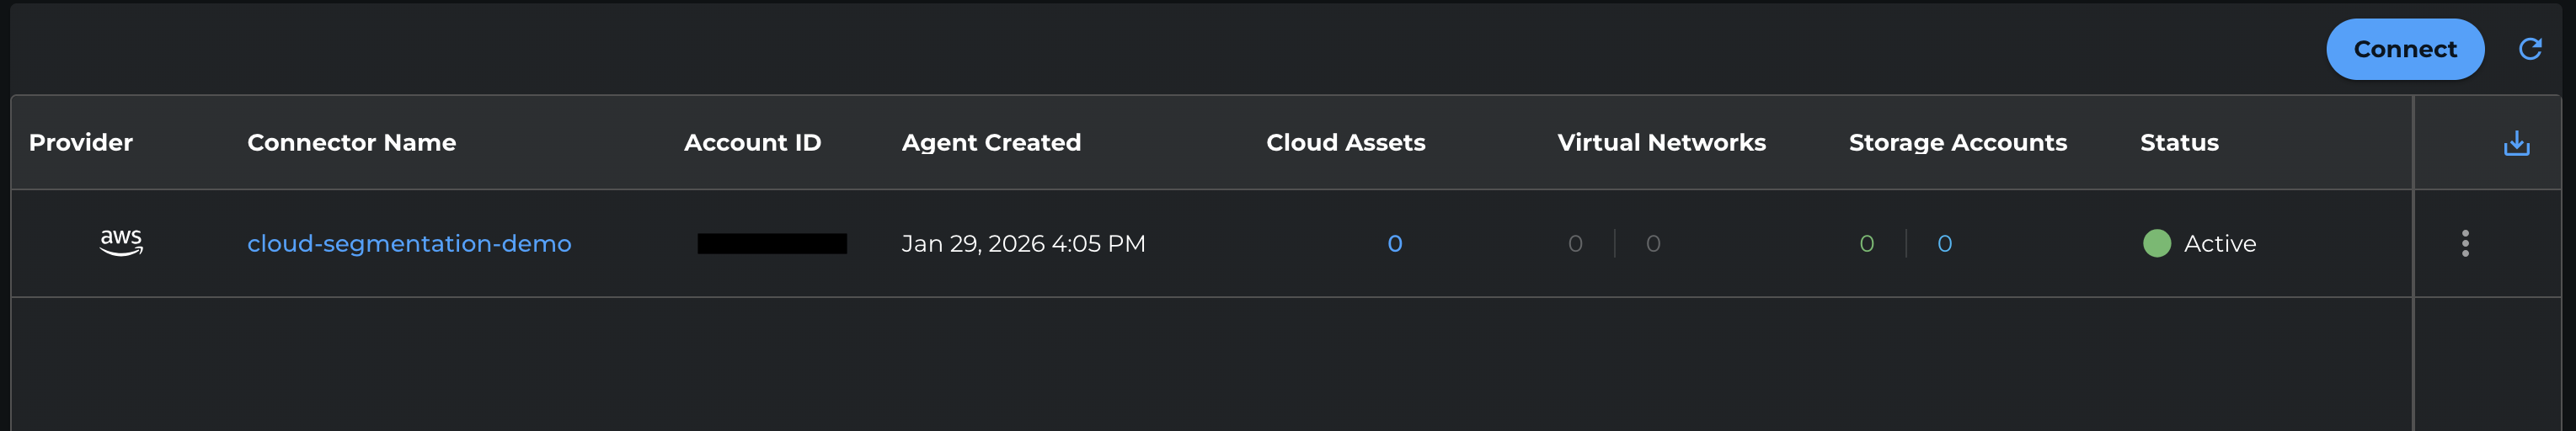Click the green Storage Accounts count
The height and width of the screenshot is (431, 2576).
1866,243
